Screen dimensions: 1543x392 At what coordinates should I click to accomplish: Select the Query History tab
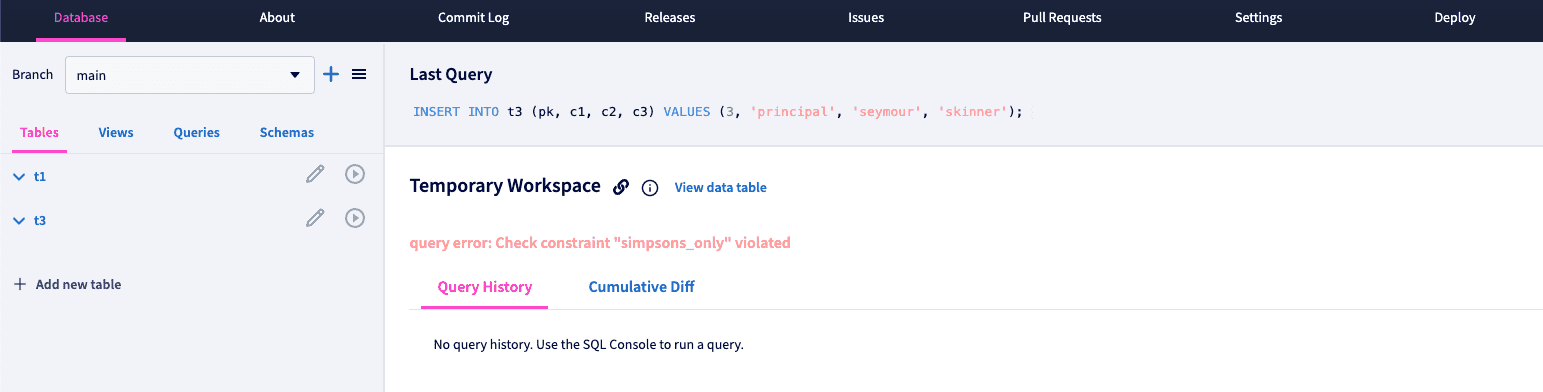485,287
